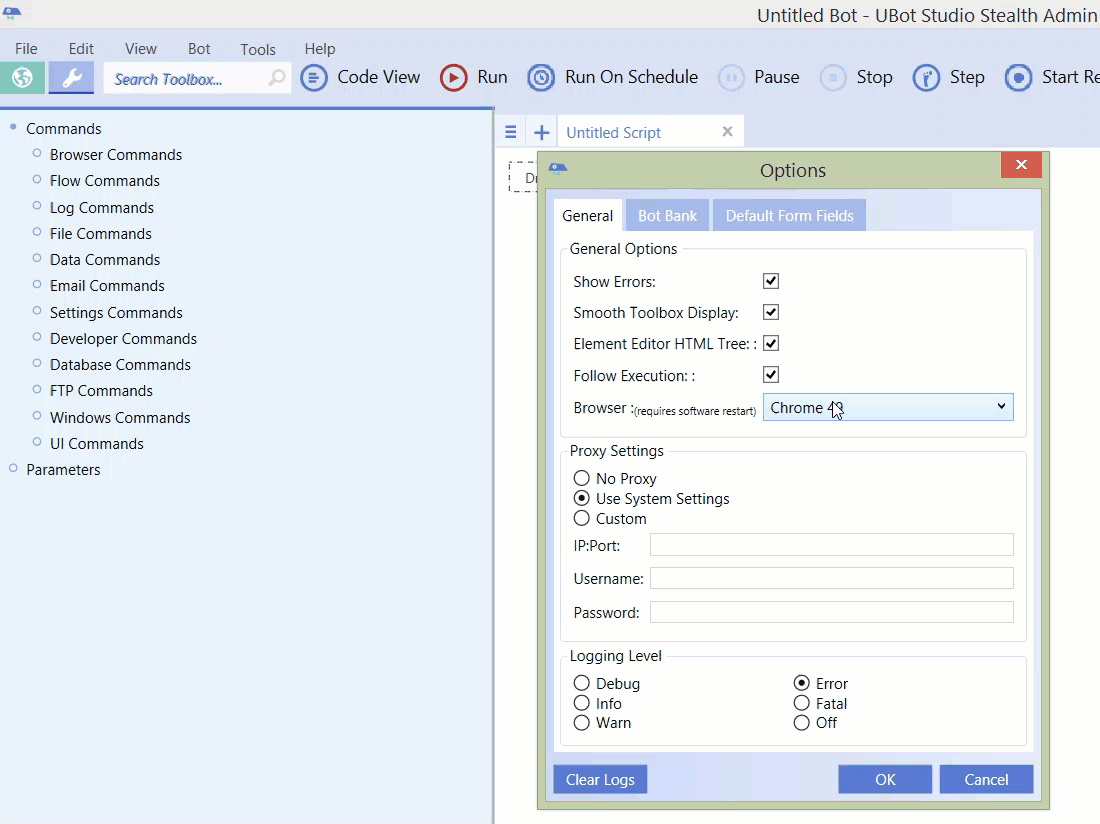The height and width of the screenshot is (824, 1100).
Task: Expand Log Commands category
Action: 37,205
